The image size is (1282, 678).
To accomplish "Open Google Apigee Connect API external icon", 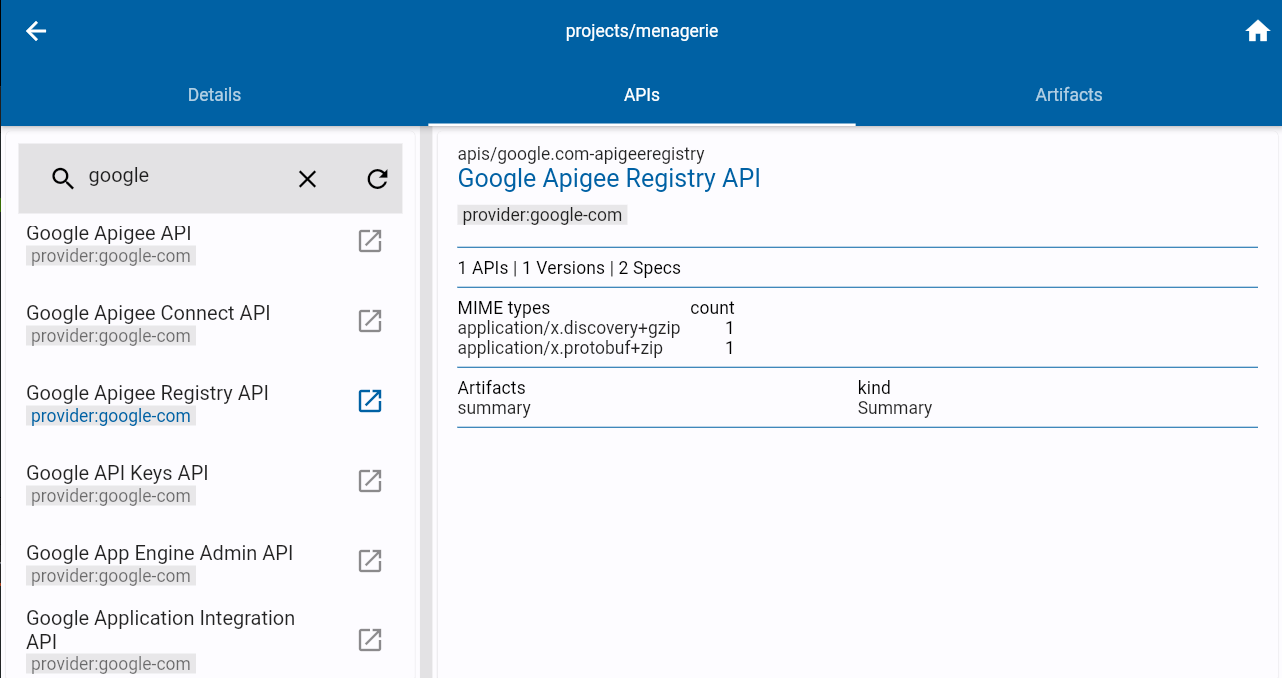I will point(370,321).
